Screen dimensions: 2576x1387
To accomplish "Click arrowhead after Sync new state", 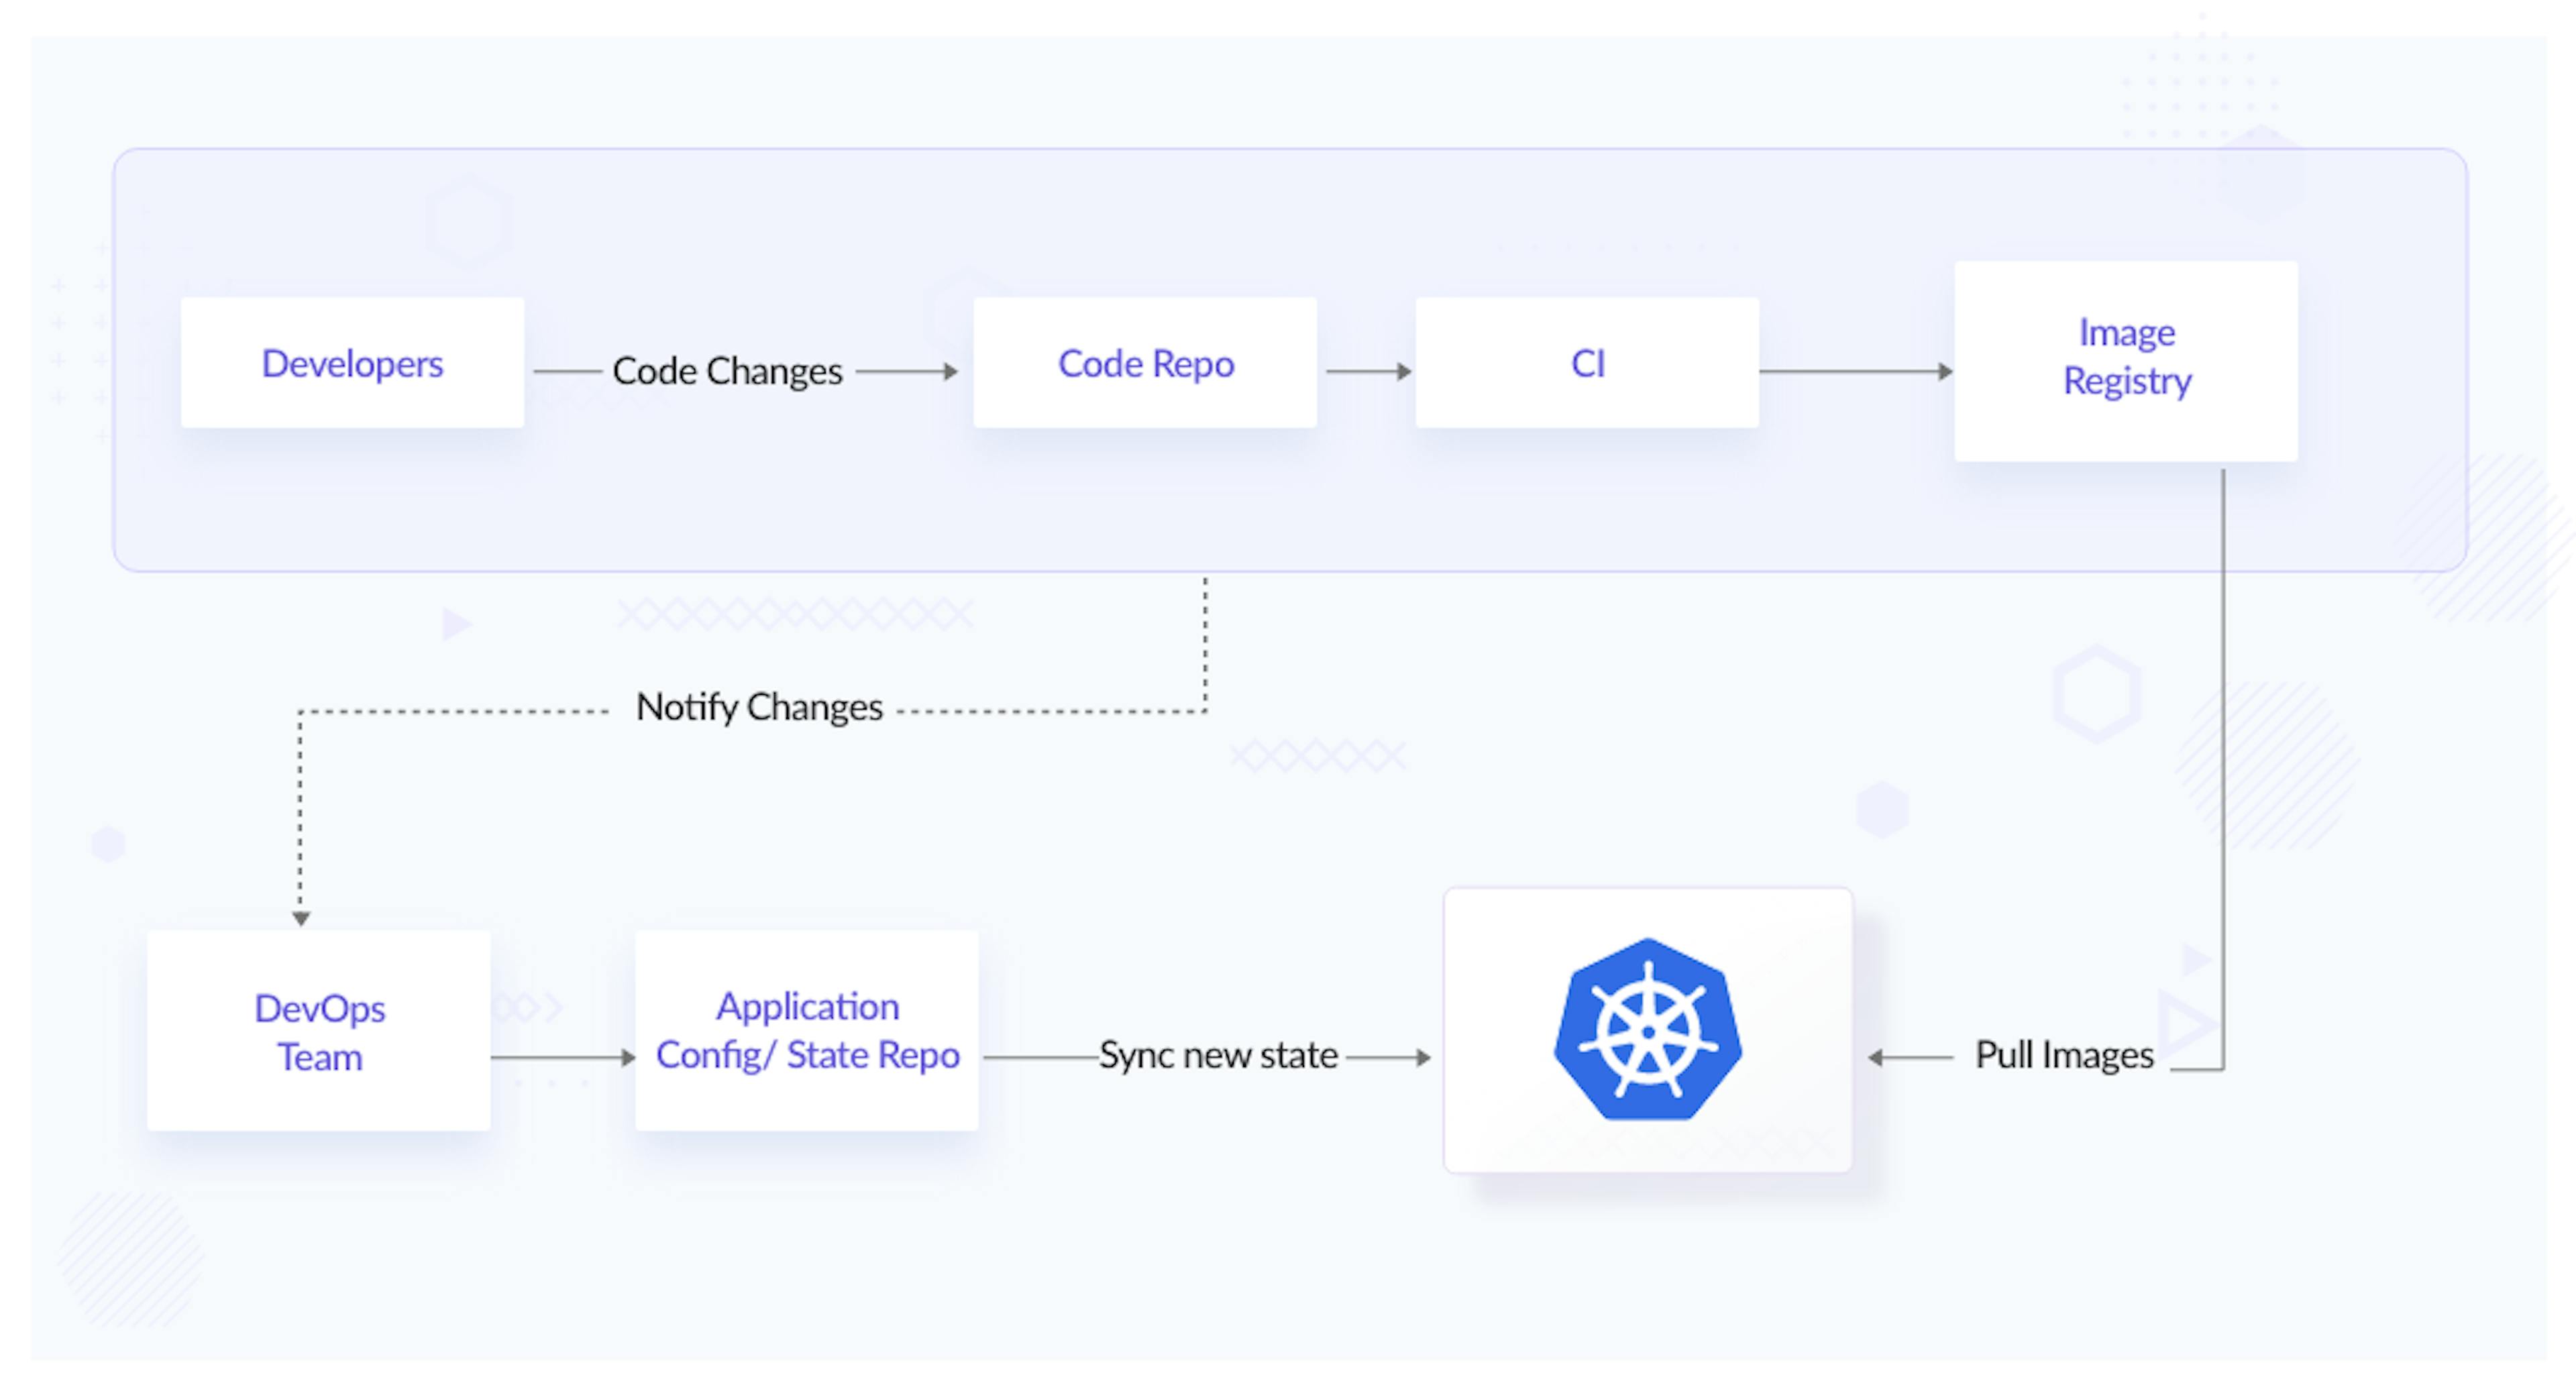I will (1424, 1057).
